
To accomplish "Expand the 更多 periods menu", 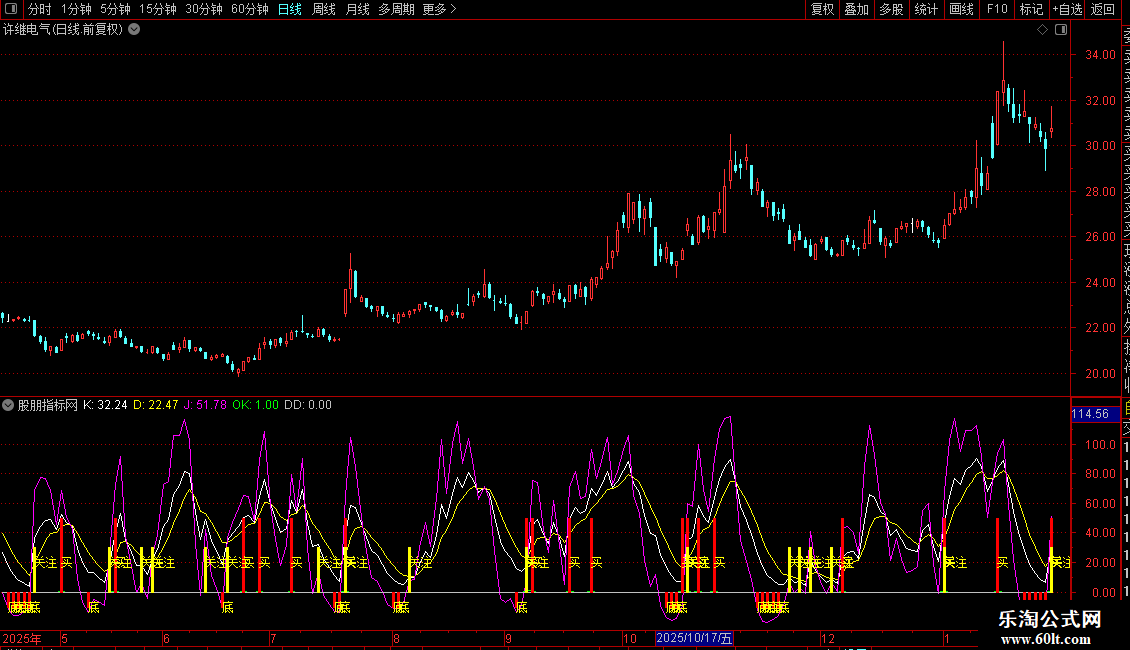I will point(439,10).
